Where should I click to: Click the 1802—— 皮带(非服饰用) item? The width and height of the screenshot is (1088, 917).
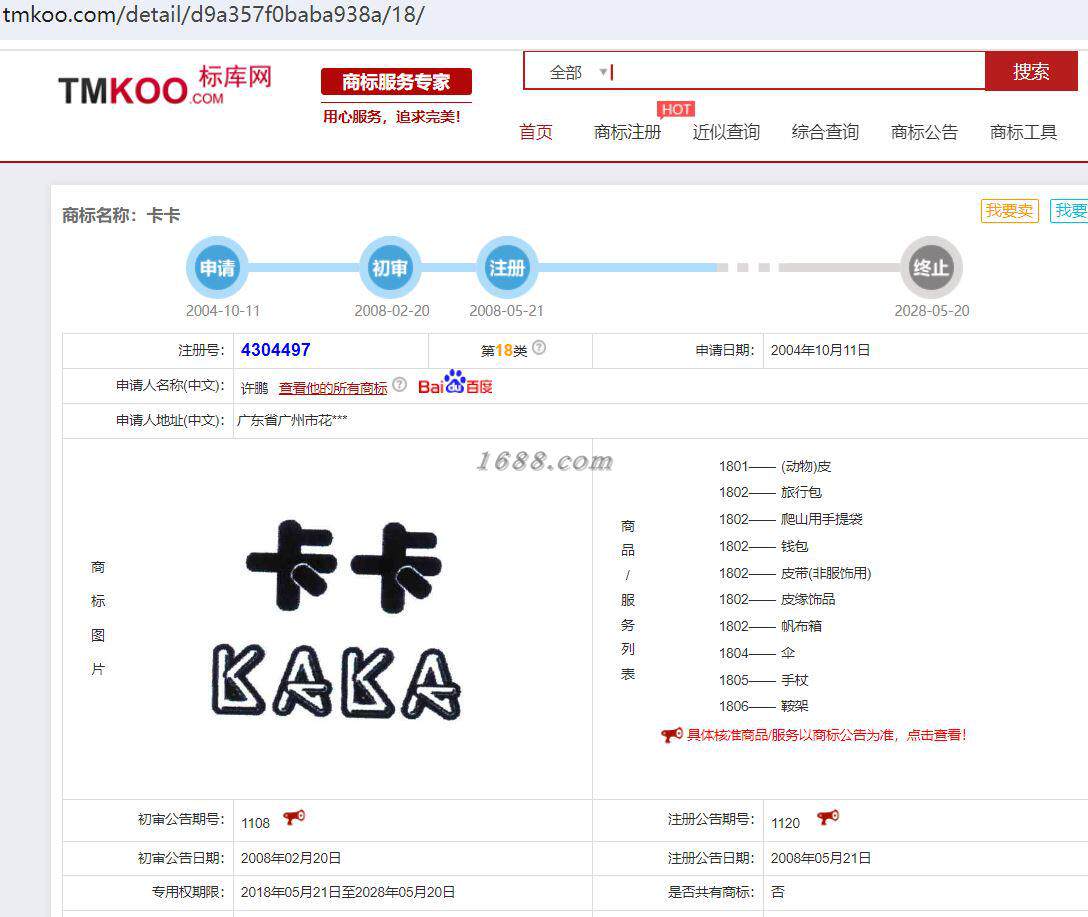[x=795, y=573]
